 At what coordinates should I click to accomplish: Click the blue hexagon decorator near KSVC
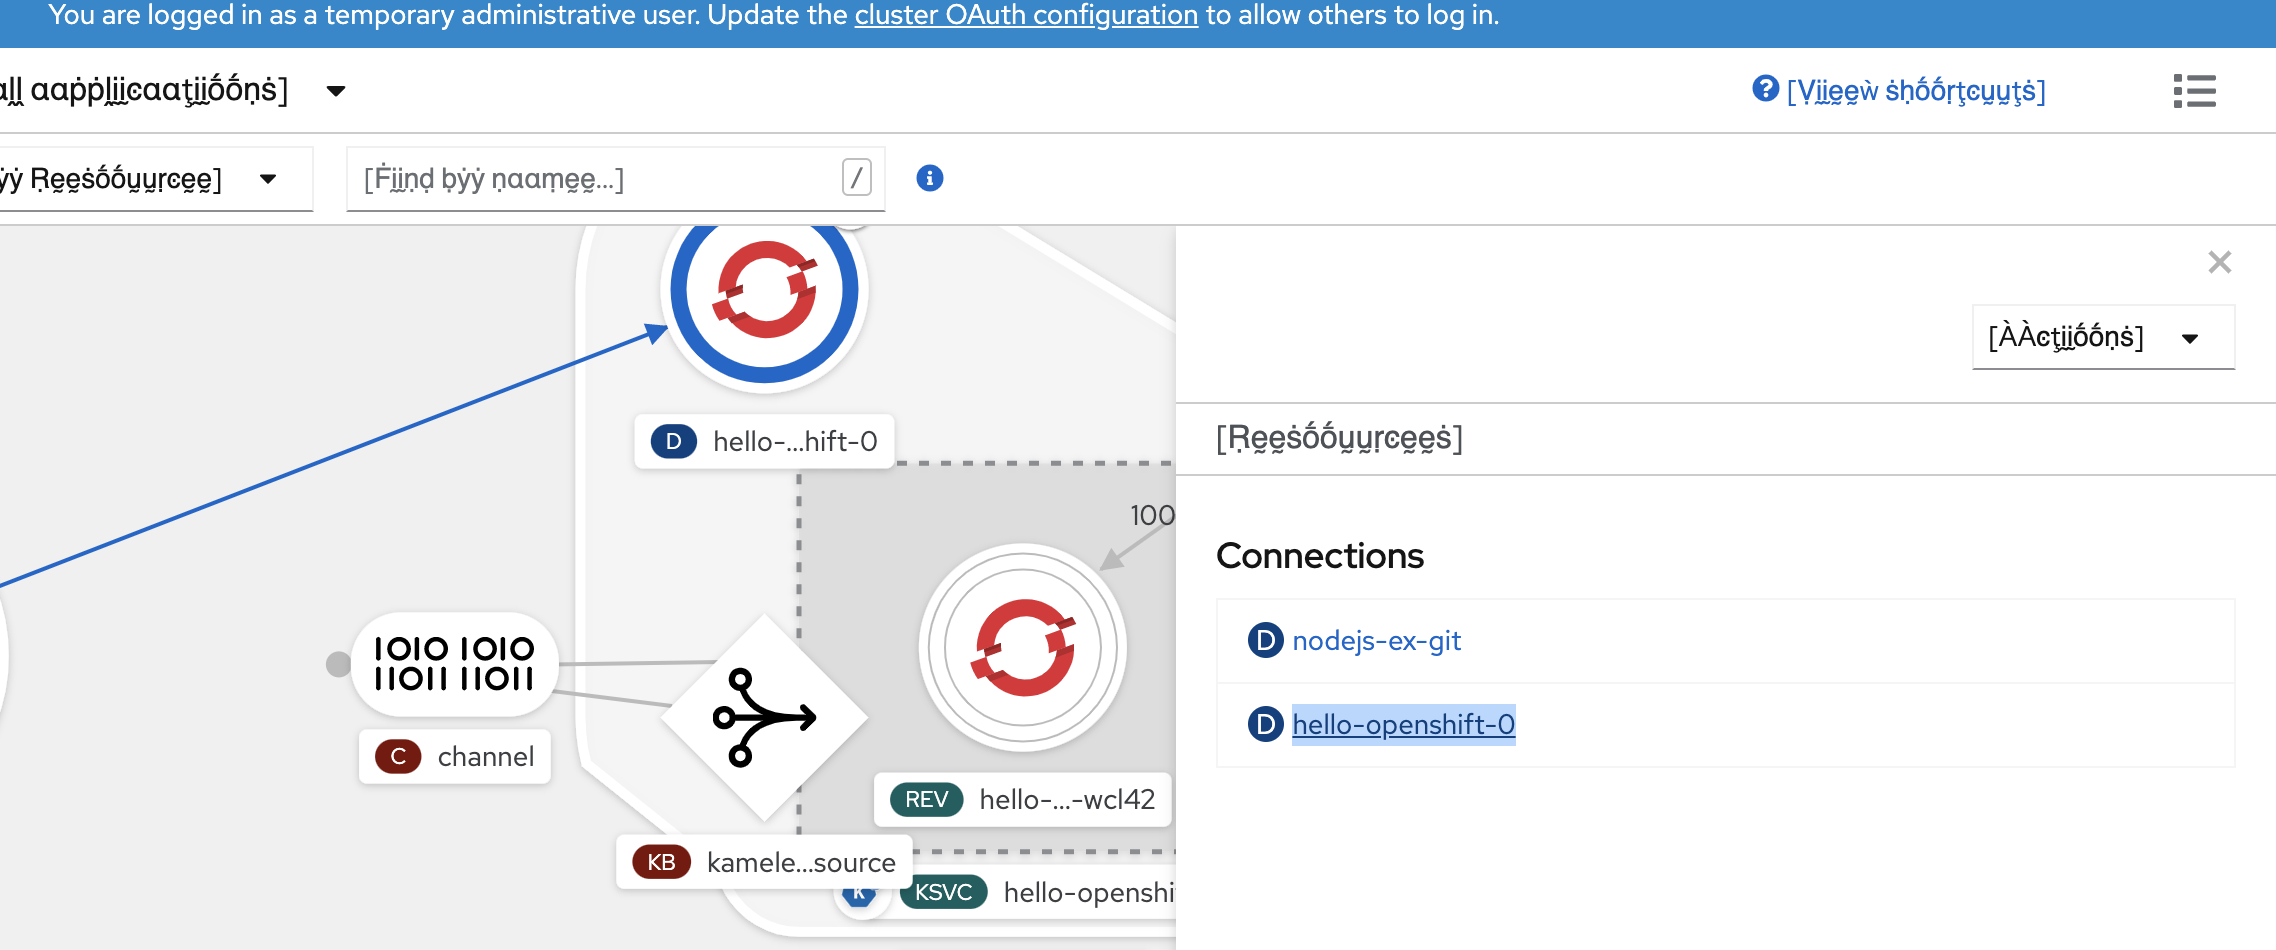tap(859, 893)
